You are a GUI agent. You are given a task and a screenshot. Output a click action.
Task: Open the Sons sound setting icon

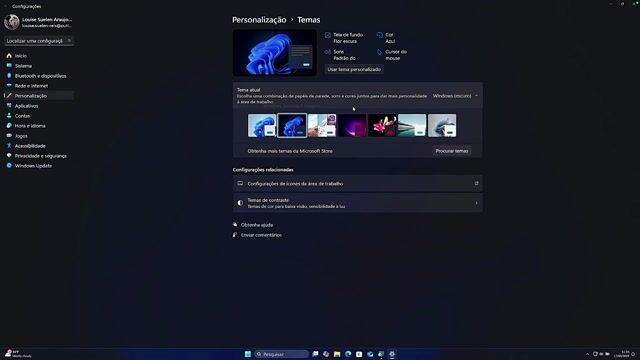(328, 52)
